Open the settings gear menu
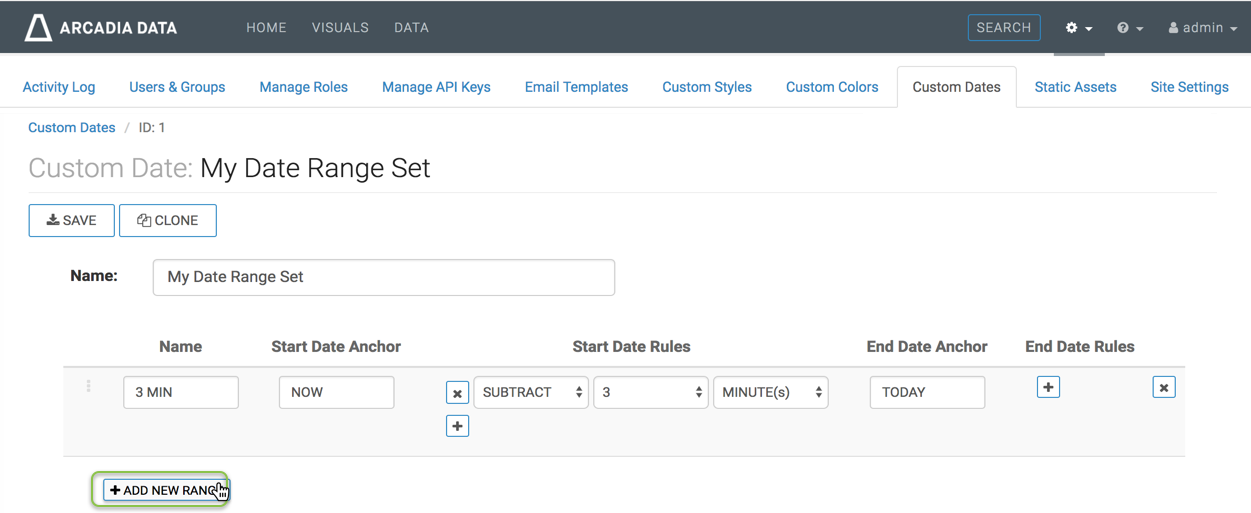 coord(1078,28)
